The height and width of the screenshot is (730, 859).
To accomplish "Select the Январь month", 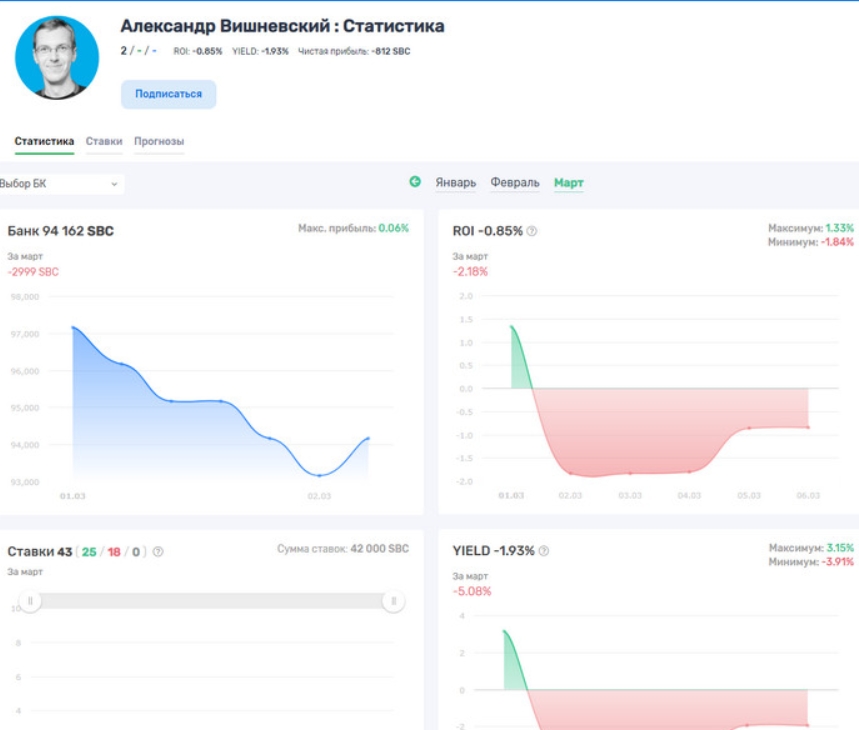I will (456, 182).
